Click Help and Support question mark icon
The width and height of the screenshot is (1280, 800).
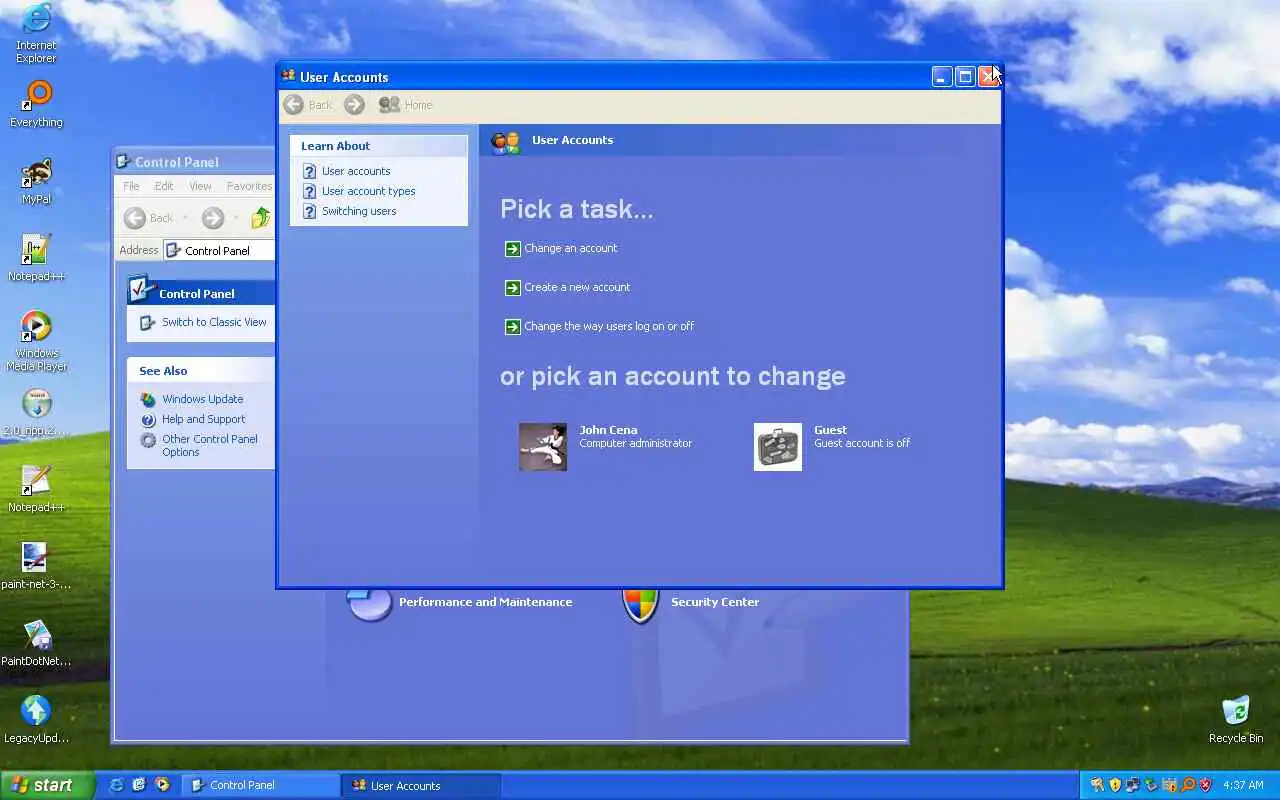148,420
